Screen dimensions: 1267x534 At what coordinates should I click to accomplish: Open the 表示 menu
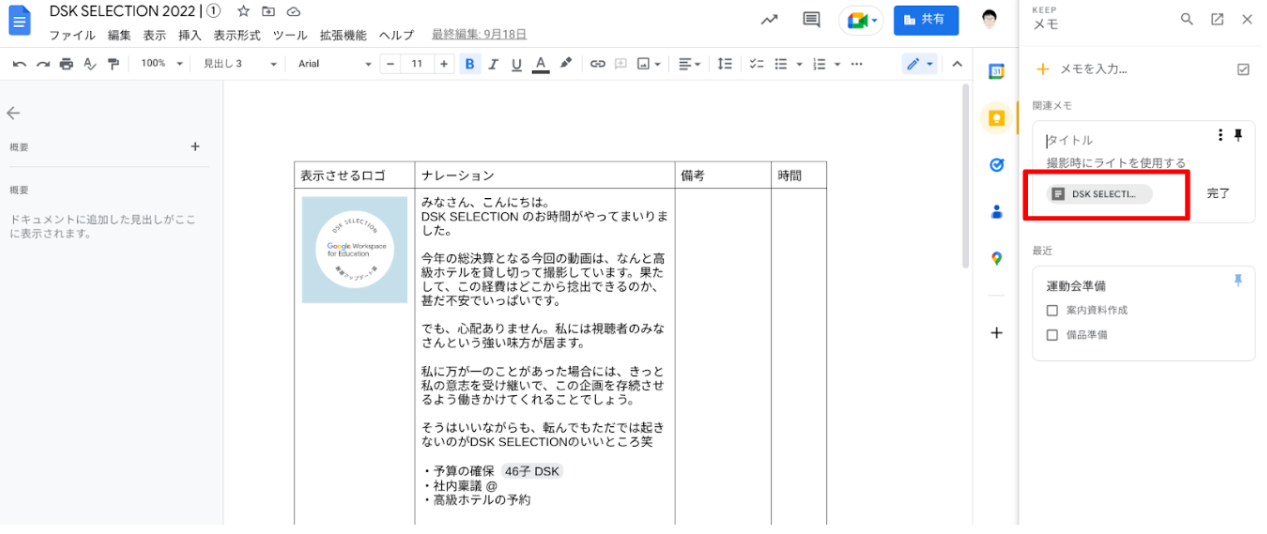(154, 35)
